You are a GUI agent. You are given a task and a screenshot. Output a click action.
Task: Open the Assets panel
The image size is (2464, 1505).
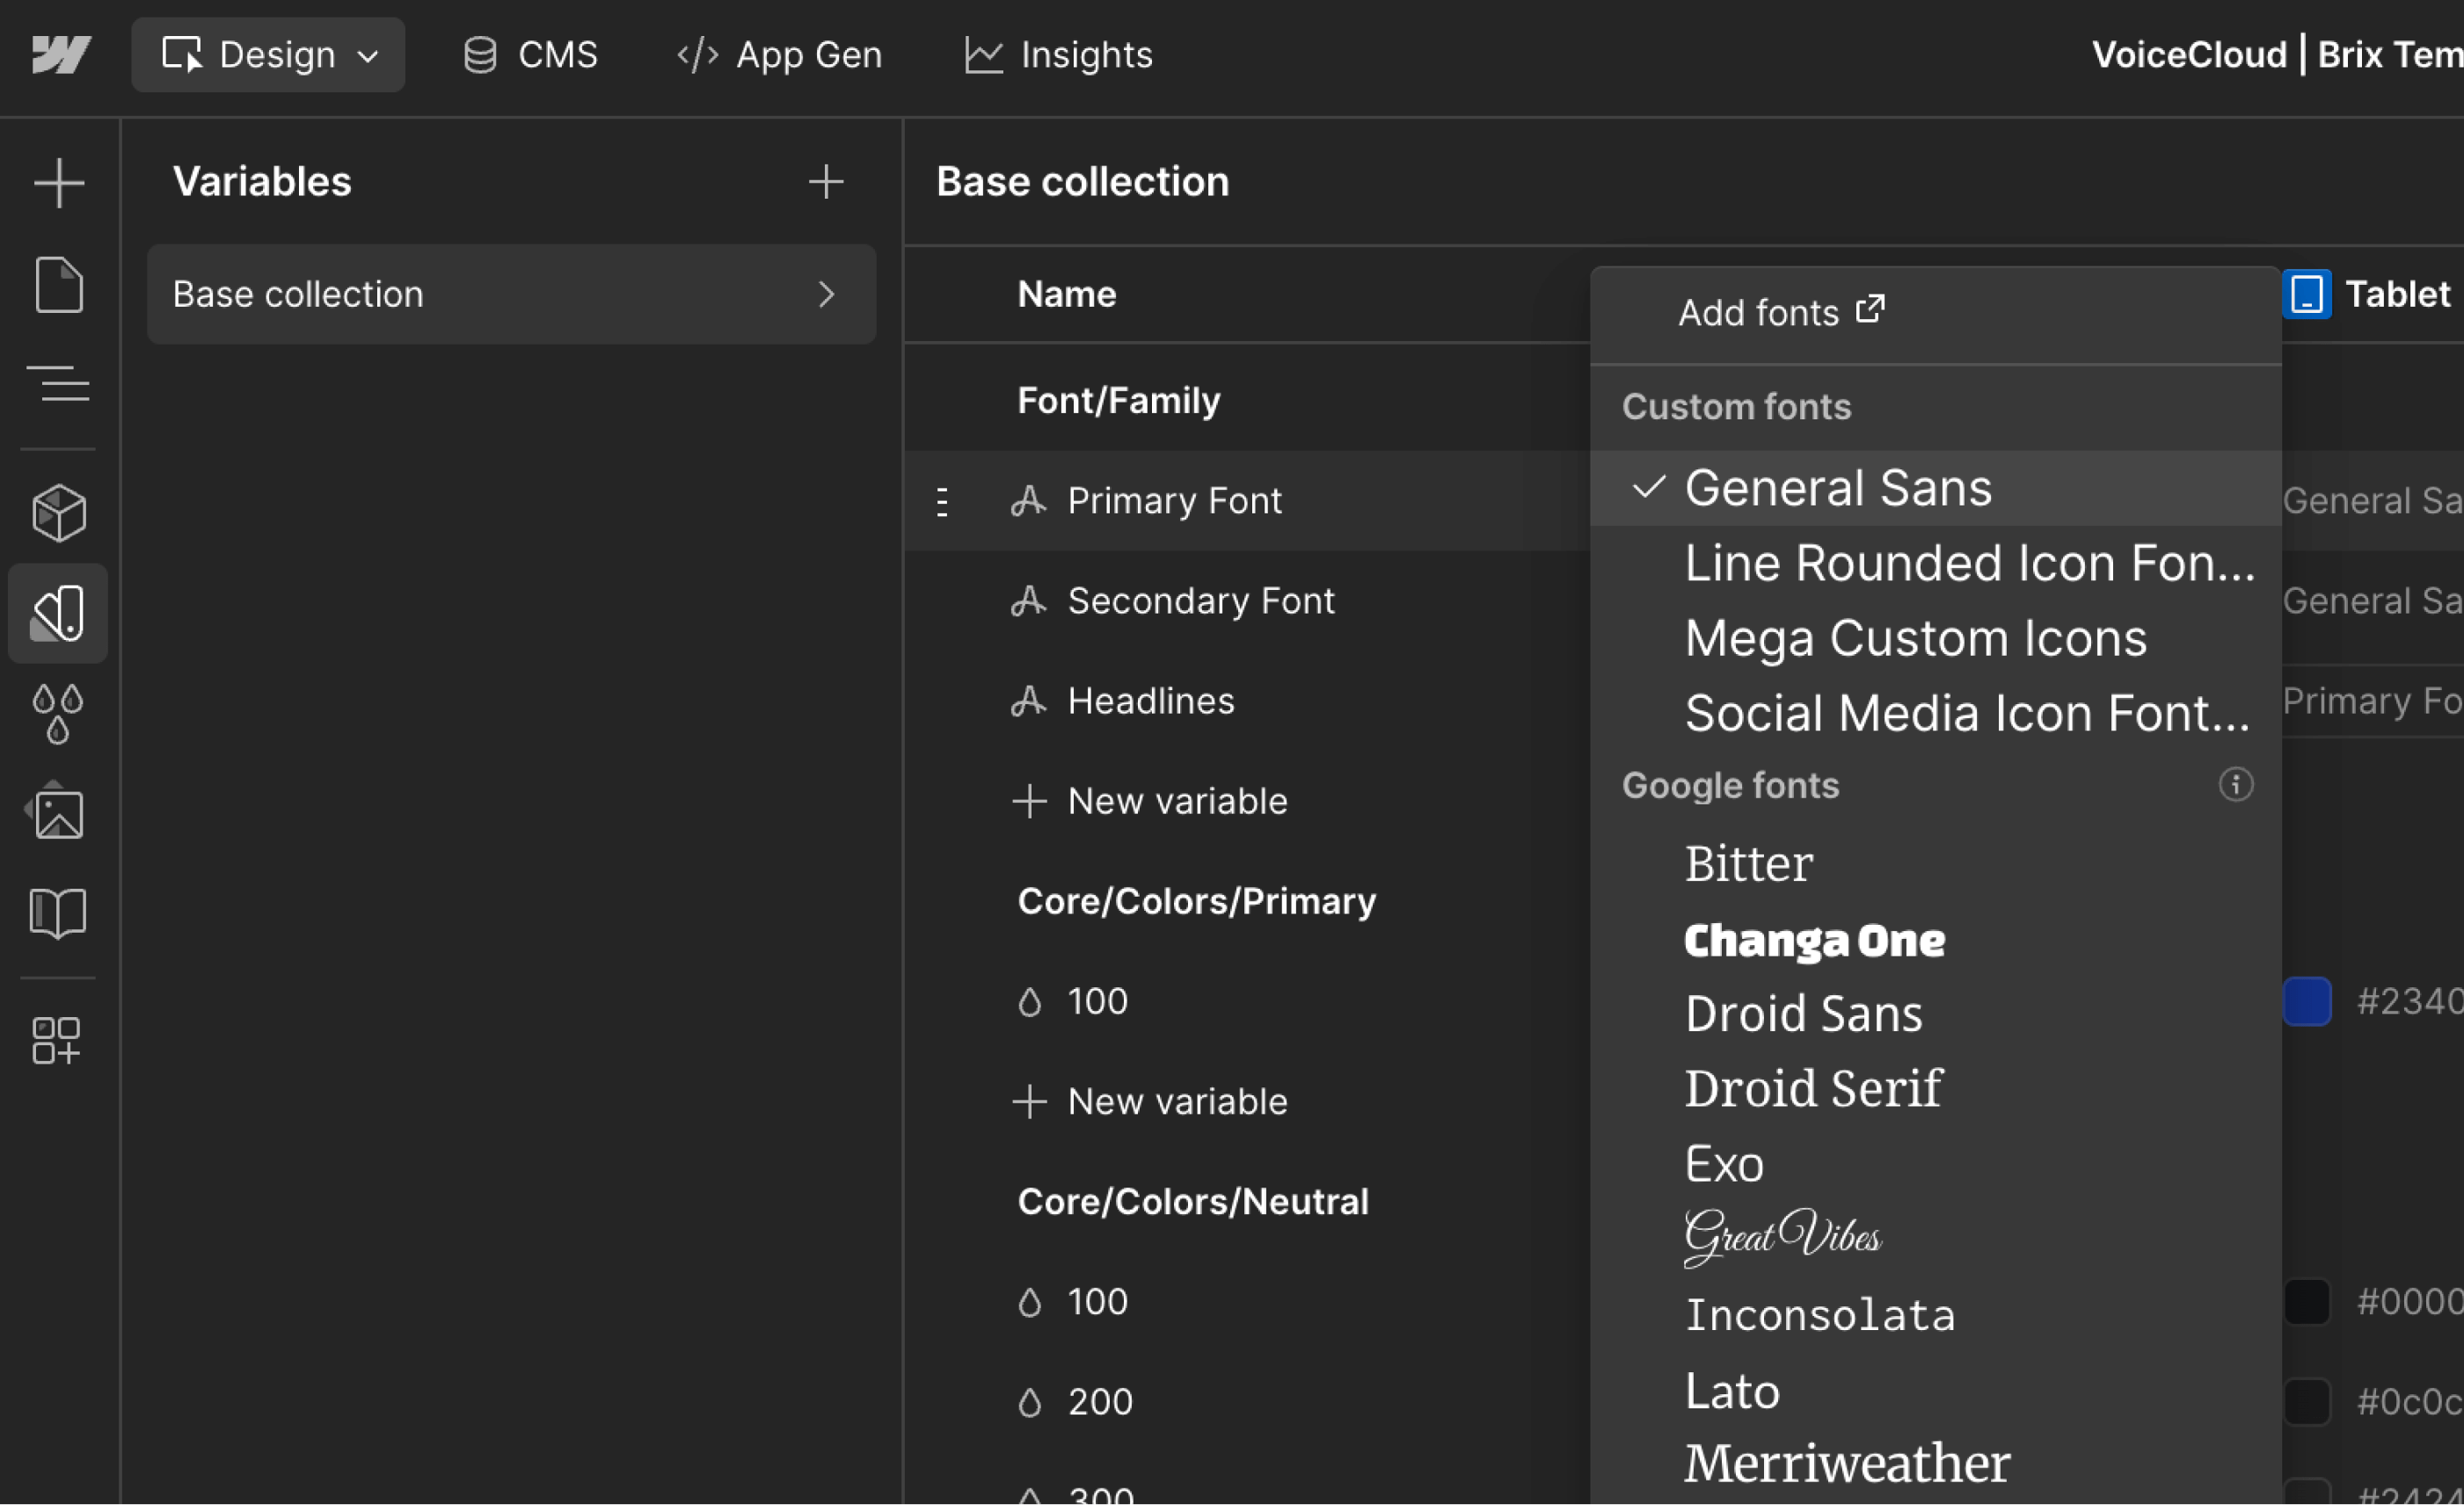(58, 812)
